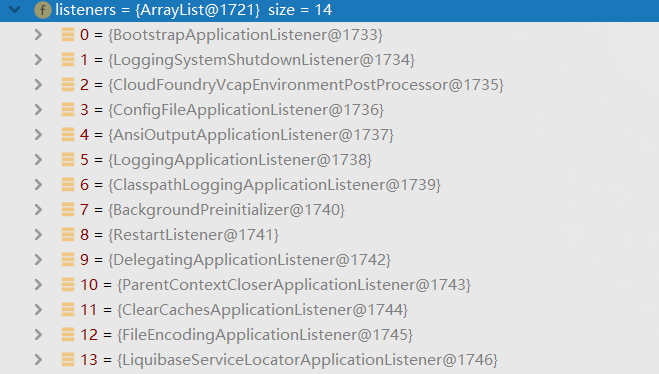Select the ConfigFileApplicationListener@1736 value text

click(x=246, y=110)
